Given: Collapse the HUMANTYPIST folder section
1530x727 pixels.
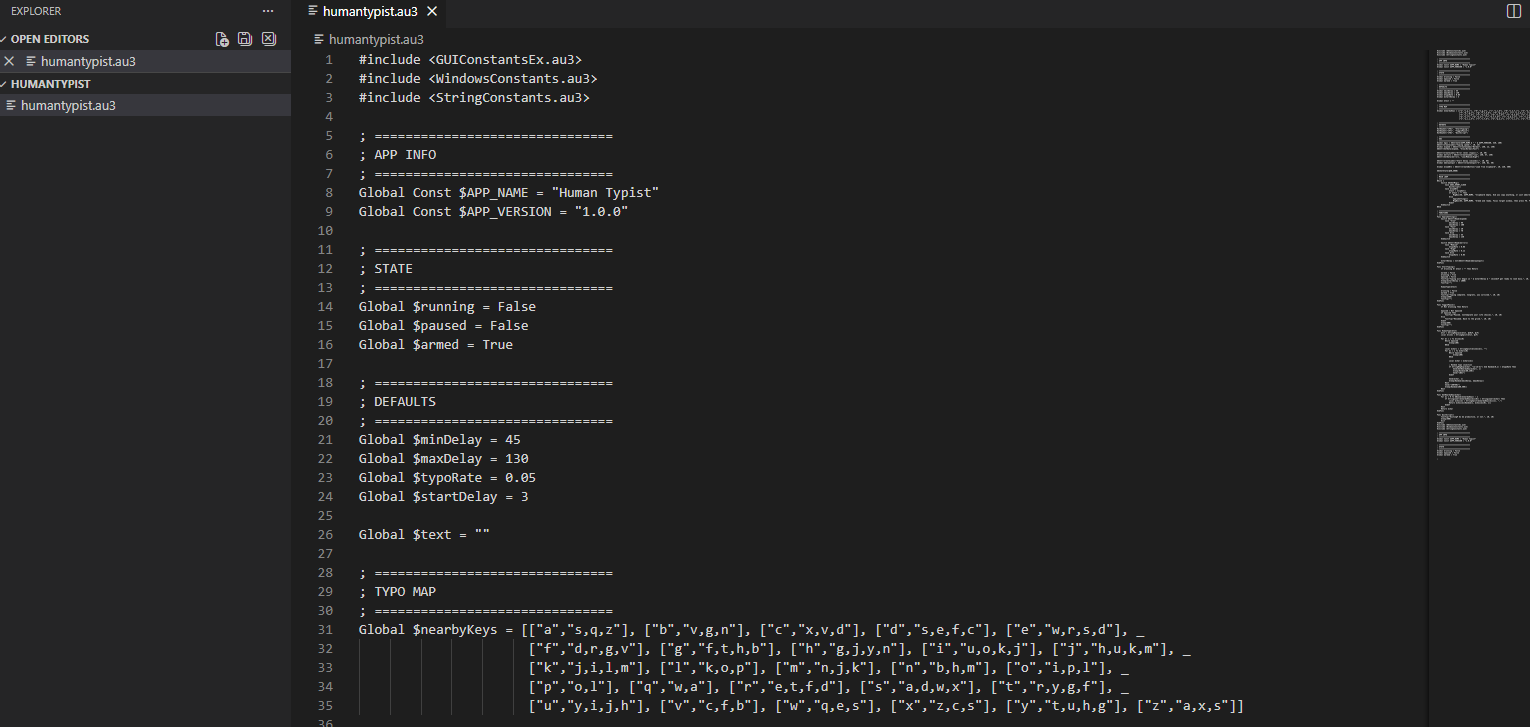Looking at the screenshot, I should (4, 84).
